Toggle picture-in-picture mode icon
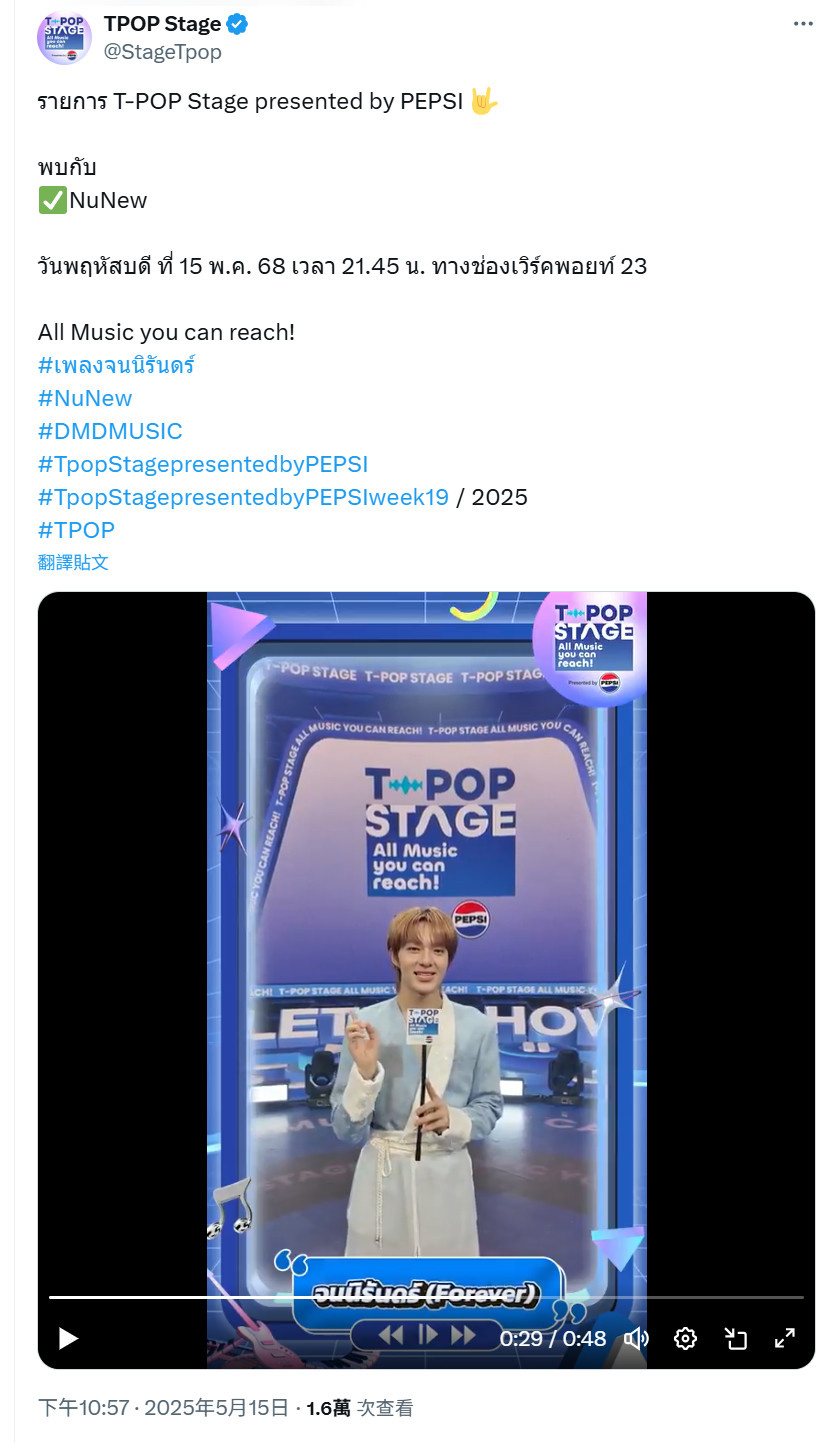The image size is (837, 1443). point(736,1338)
